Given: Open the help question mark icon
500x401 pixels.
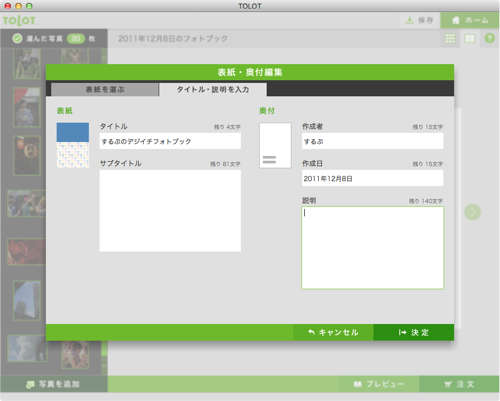Looking at the screenshot, I should tap(489, 38).
